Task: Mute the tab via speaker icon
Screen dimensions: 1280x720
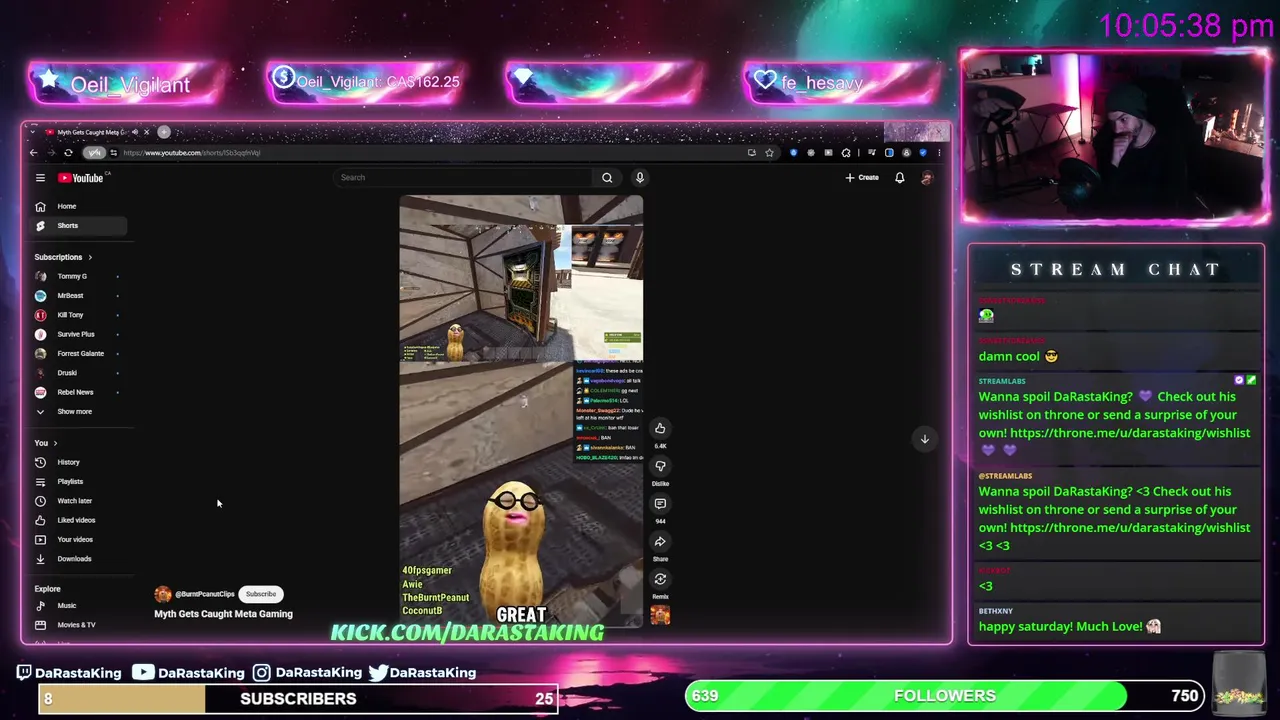Action: 135,132
